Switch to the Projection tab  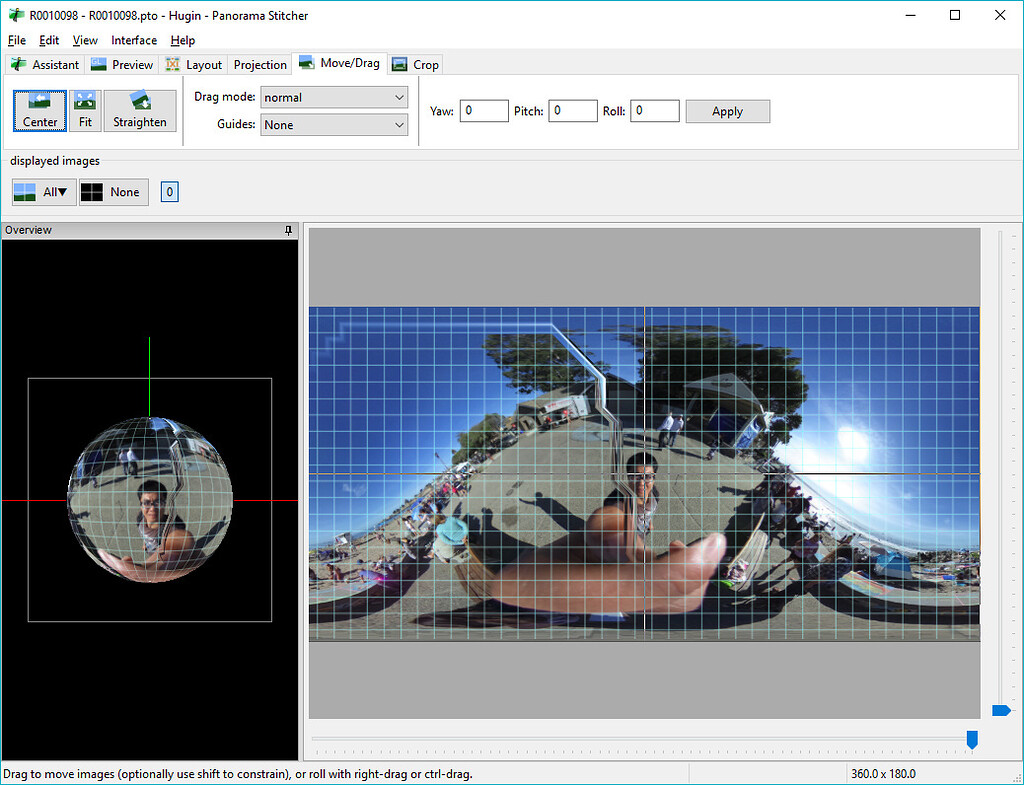coord(259,63)
